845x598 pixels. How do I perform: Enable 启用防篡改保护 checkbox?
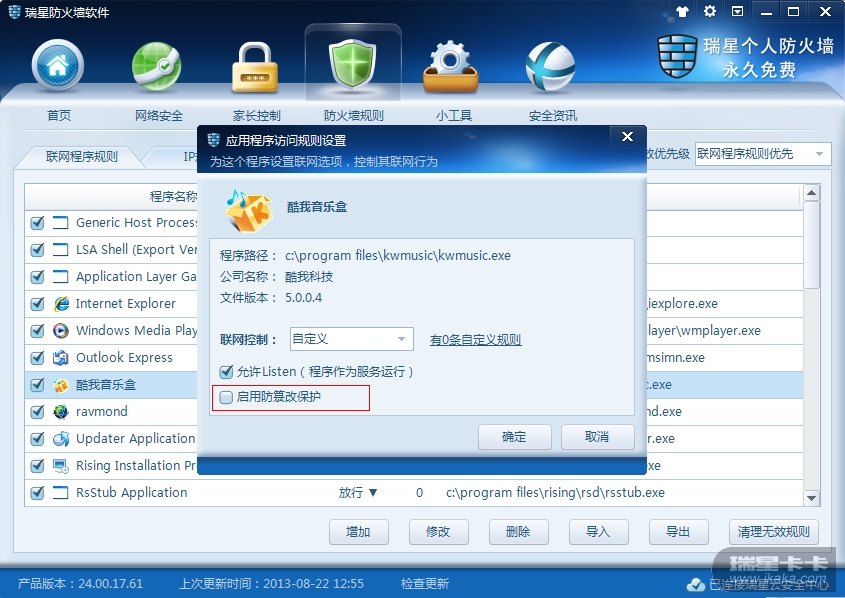click(226, 397)
